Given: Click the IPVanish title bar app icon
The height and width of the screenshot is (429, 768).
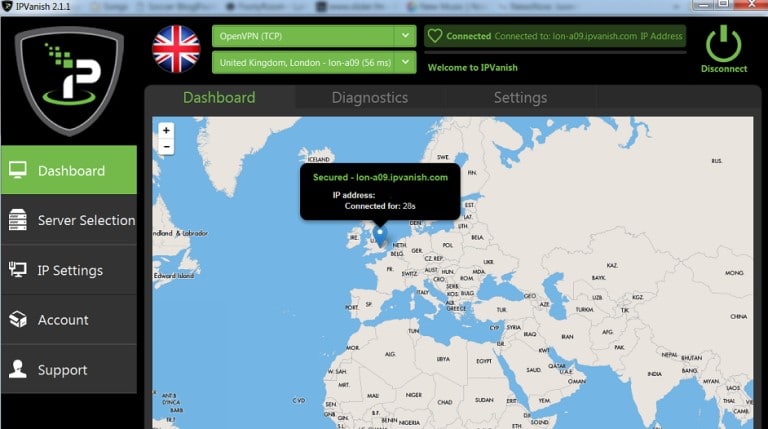Looking at the screenshot, I should (7, 6).
